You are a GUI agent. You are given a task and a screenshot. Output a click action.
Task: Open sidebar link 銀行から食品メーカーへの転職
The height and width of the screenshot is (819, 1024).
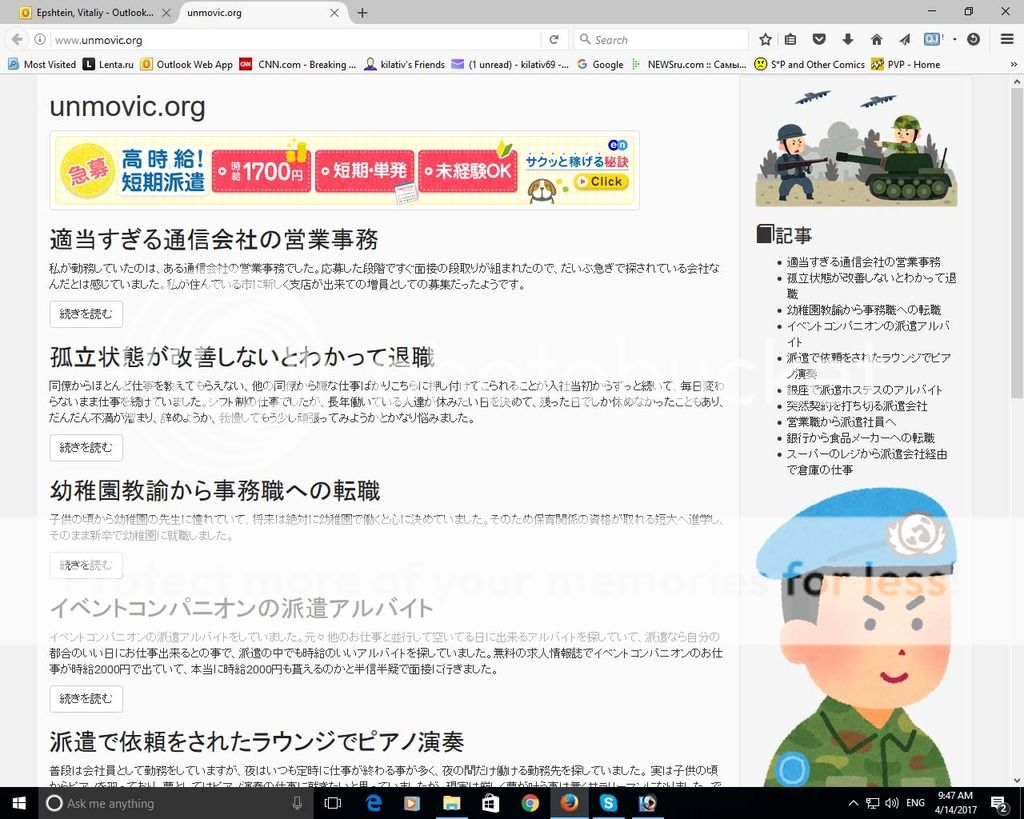[860, 438]
